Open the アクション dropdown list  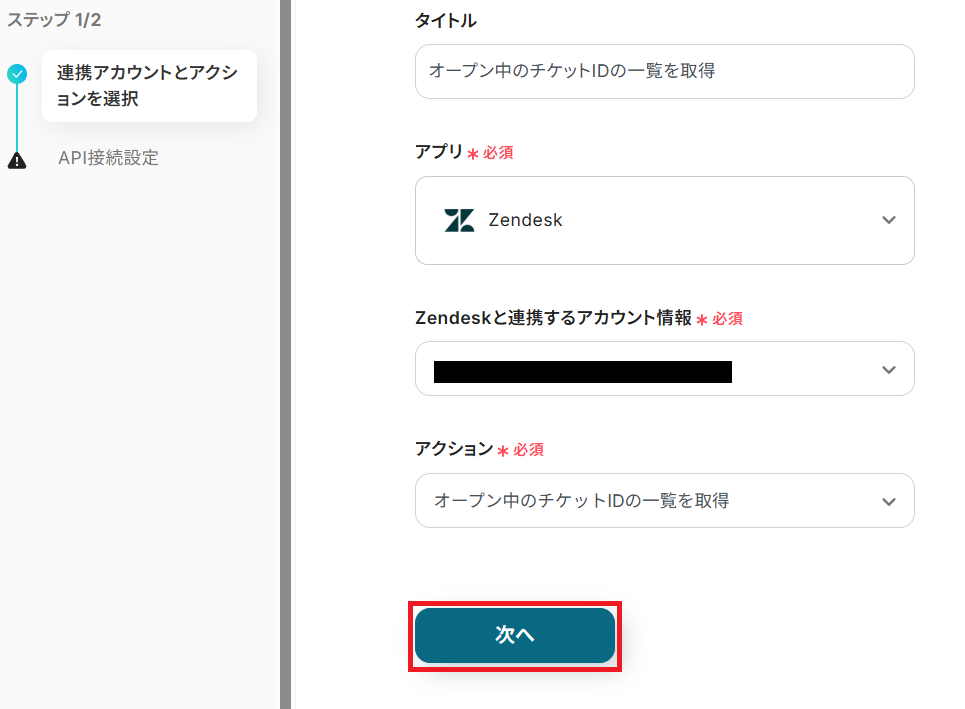pyautogui.click(x=664, y=501)
